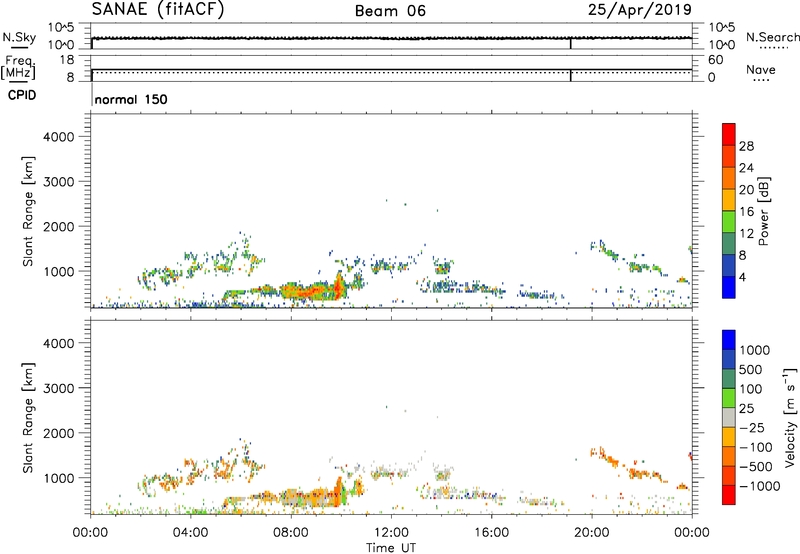Click the "Nave" legend label
This screenshot has width=800, height=554.
(x=760, y=70)
